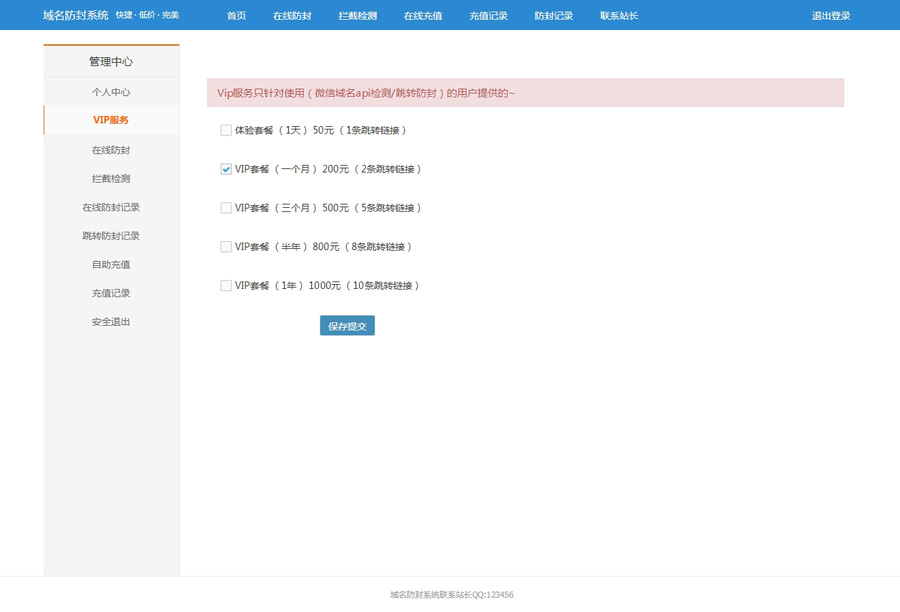Open 个人中心 in the sidebar

point(111,92)
